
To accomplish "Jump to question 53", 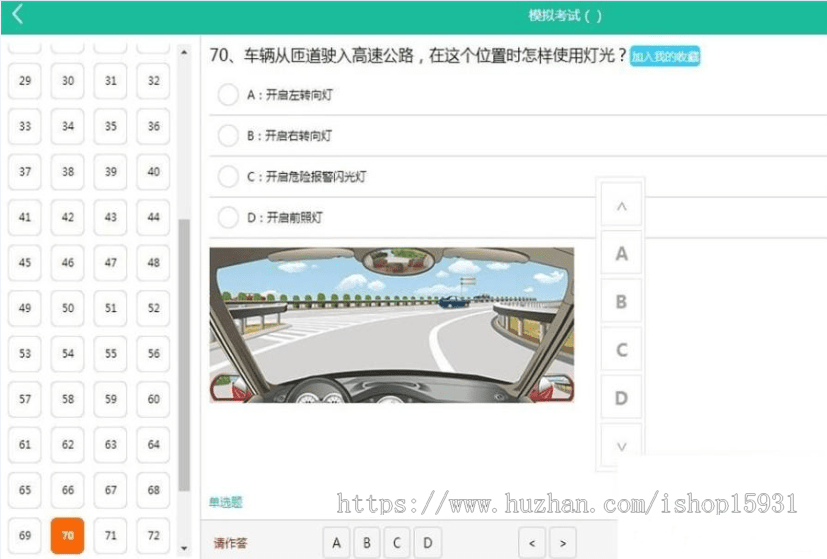I will click(25, 353).
